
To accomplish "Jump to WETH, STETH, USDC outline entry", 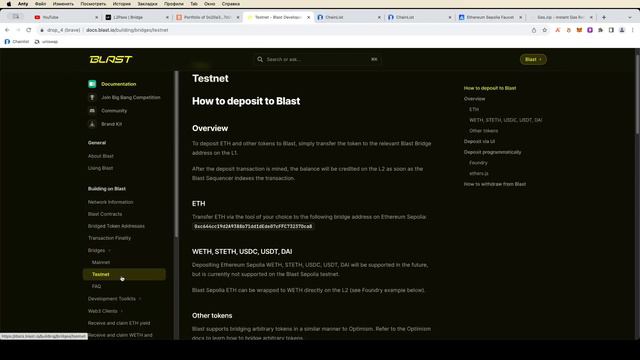I will coord(506,120).
